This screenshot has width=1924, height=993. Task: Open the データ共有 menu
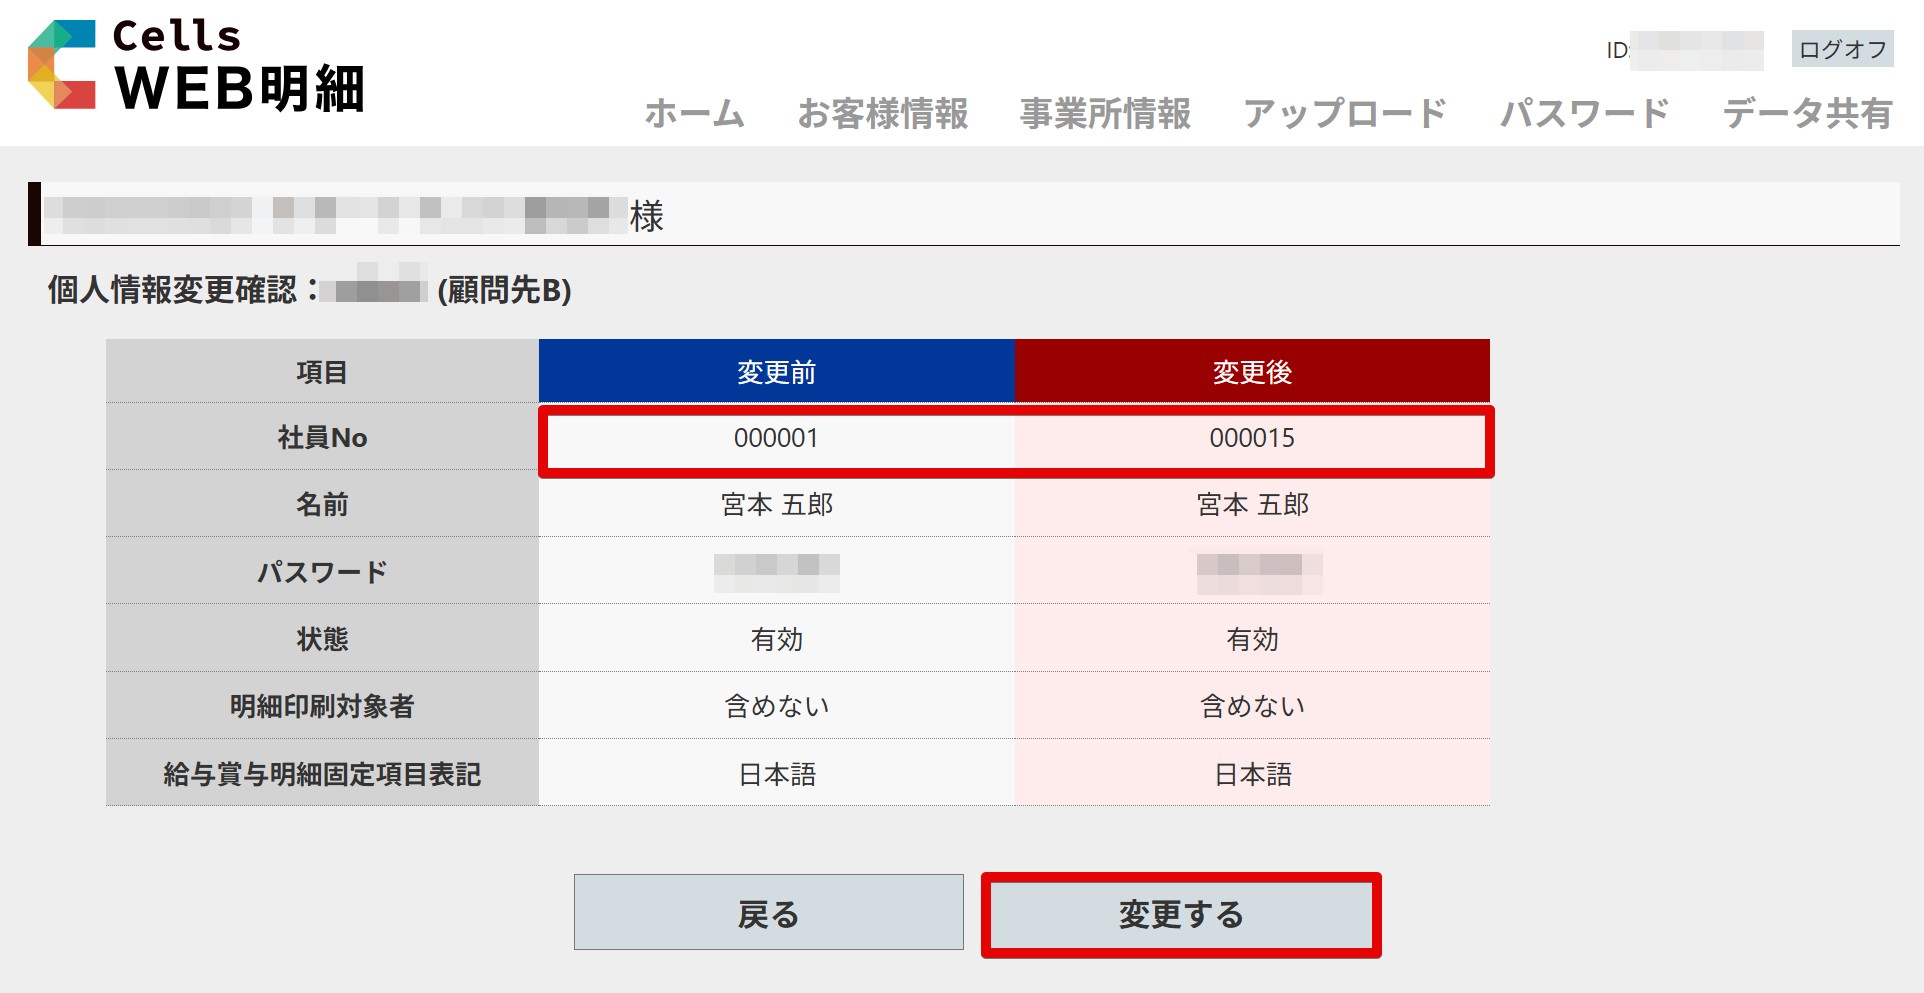pos(1807,114)
